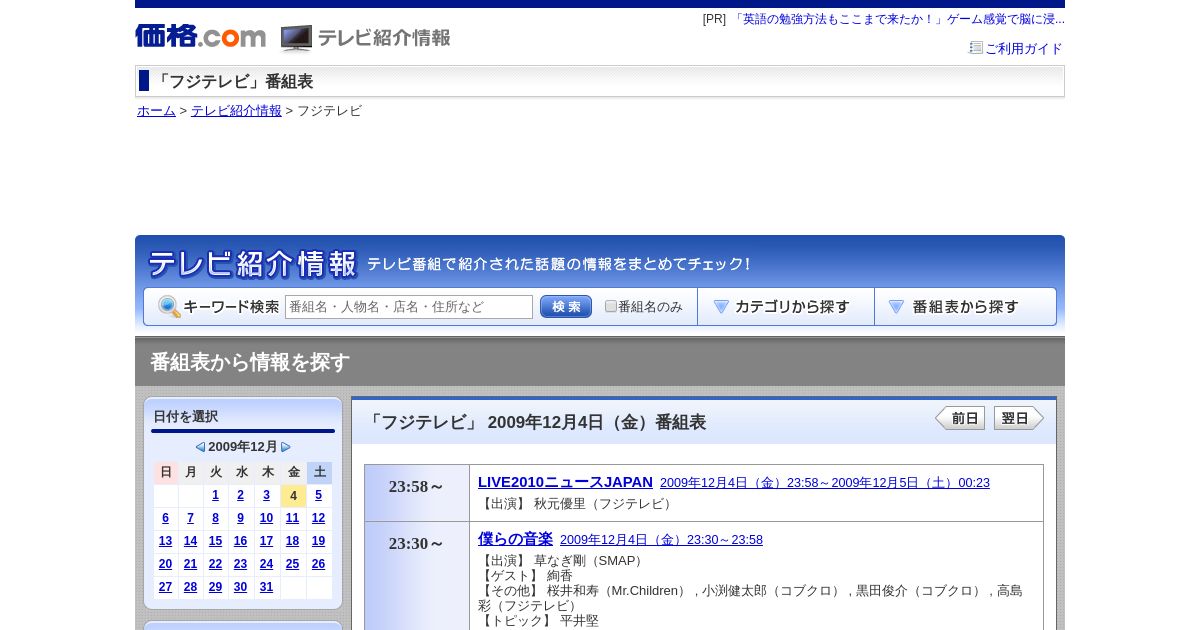Screen dimensions: 1200x630
Task: Open the 23:58～00:23 broadcast time link
Action: click(825, 483)
